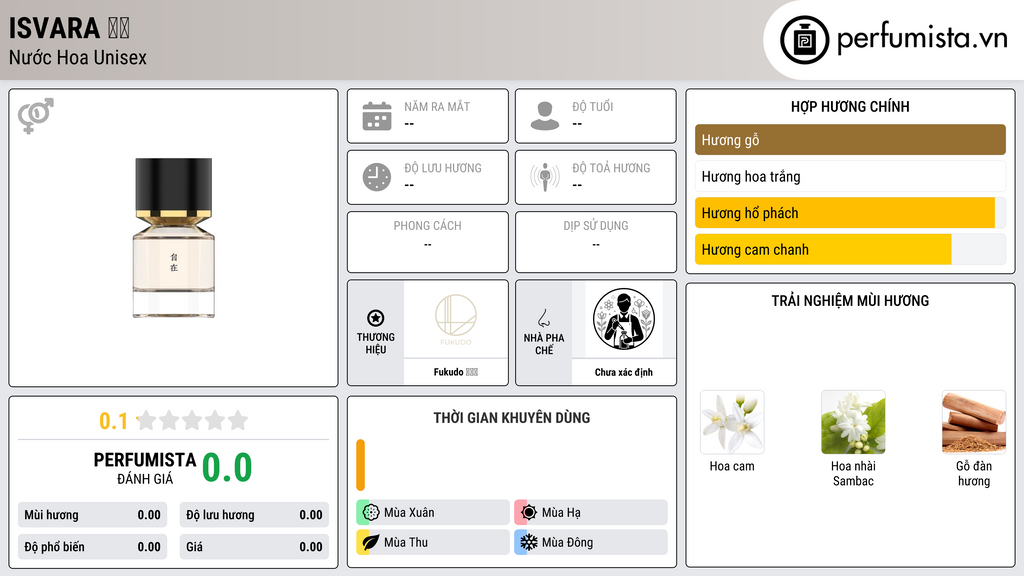1024x576 pixels.
Task: Click the star badge icon above Thương hiệu
Action: coord(376,318)
